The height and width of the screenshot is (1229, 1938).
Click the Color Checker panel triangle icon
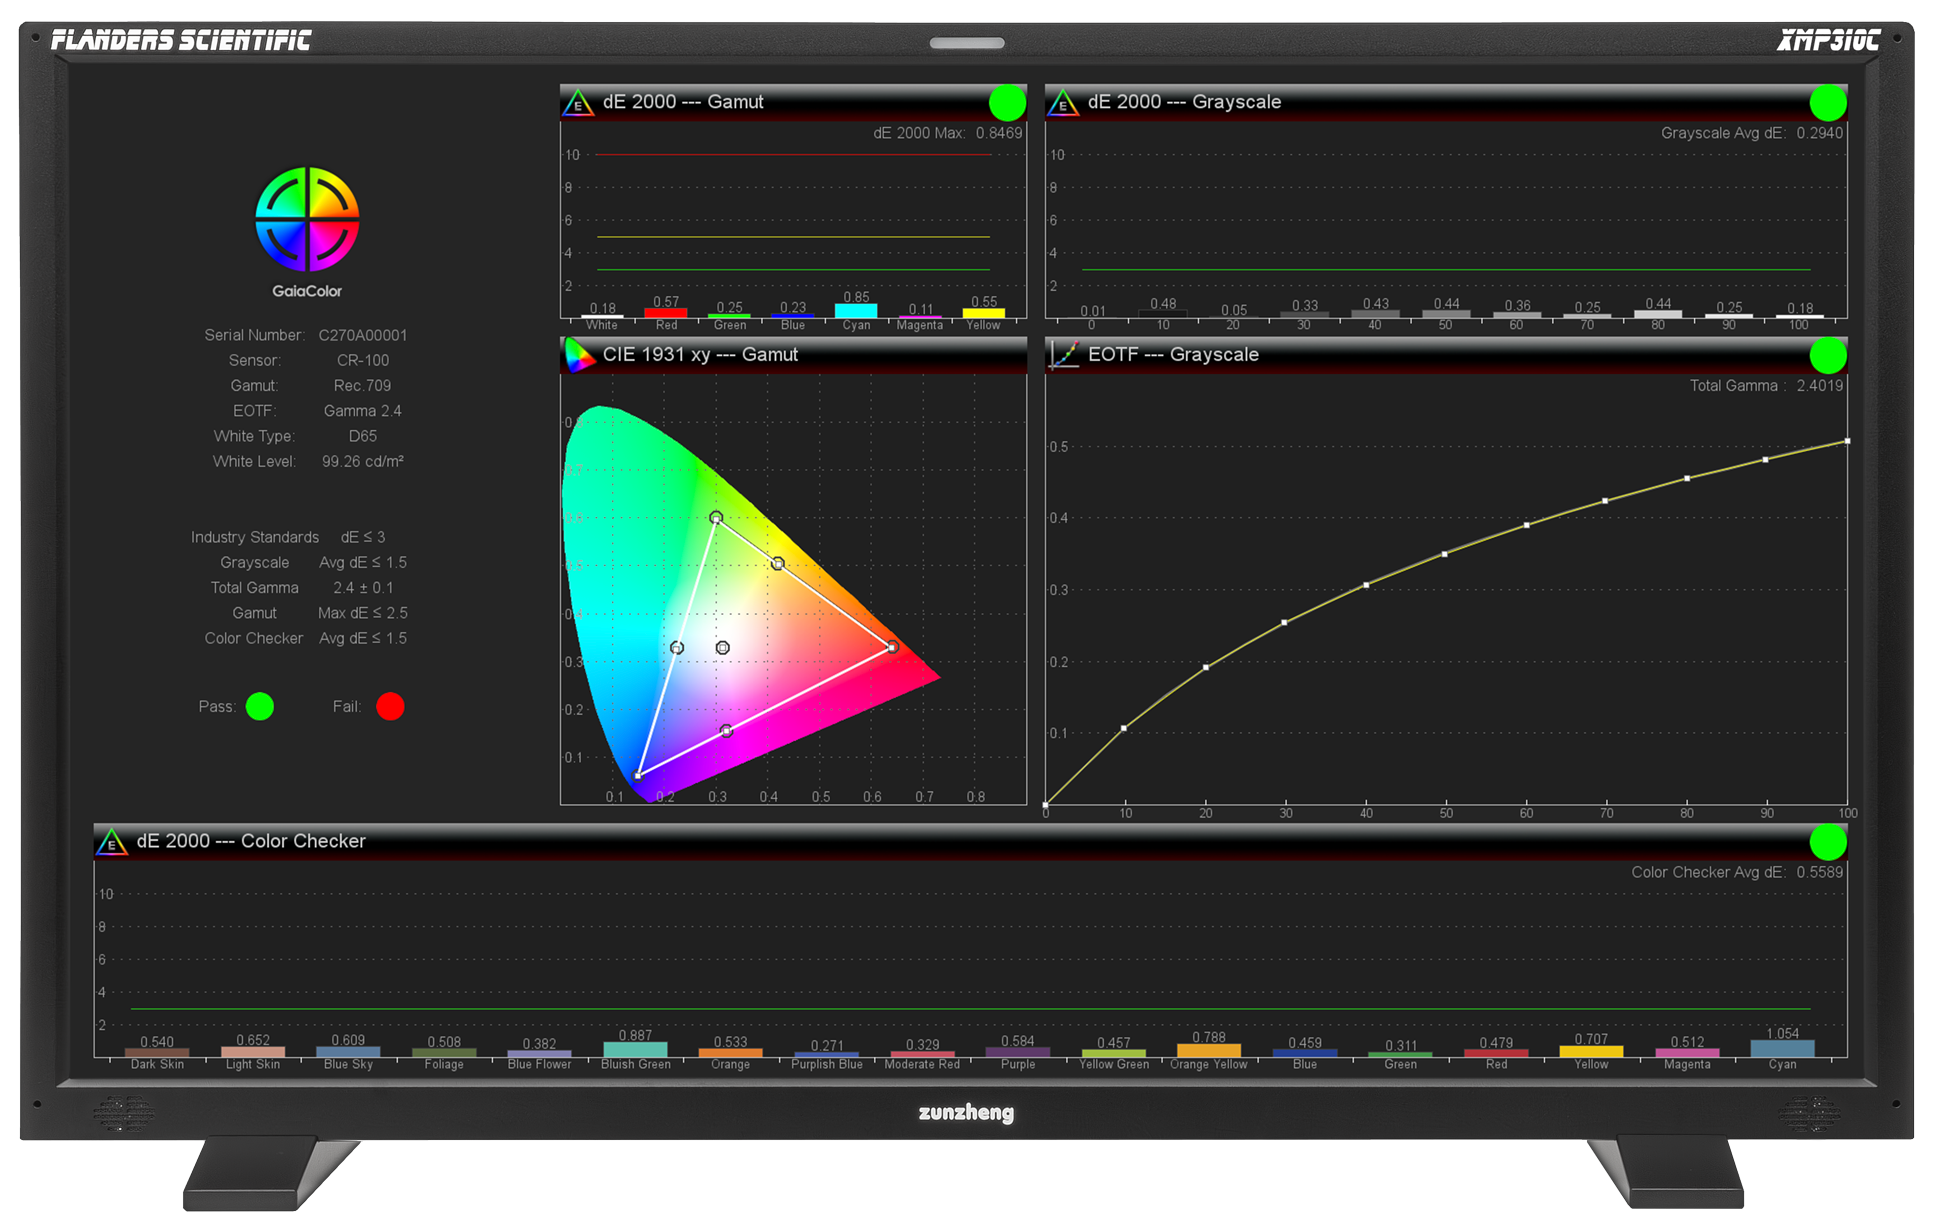pyautogui.click(x=111, y=842)
